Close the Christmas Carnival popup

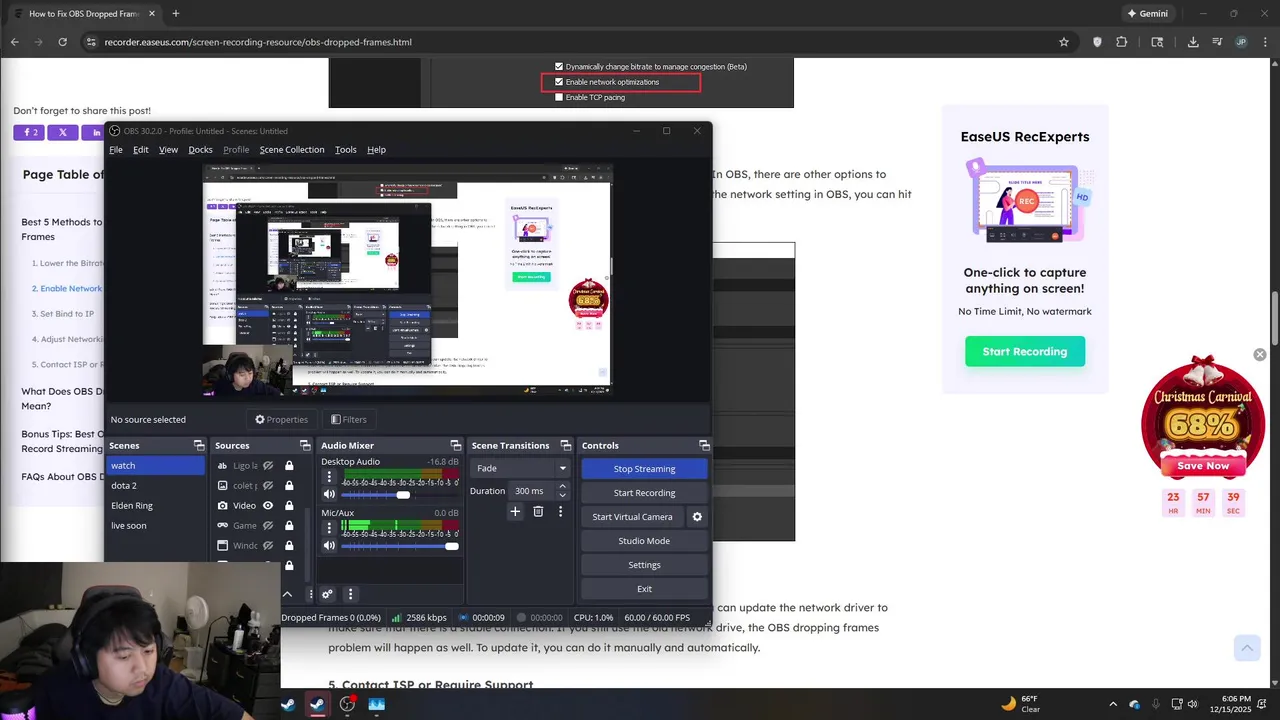(x=1260, y=355)
